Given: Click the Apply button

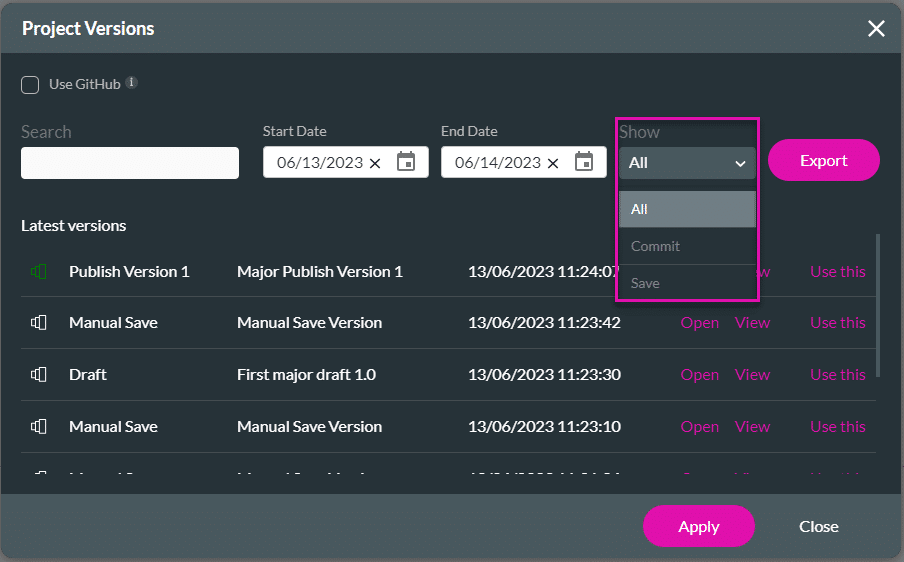Looking at the screenshot, I should click(x=698, y=526).
